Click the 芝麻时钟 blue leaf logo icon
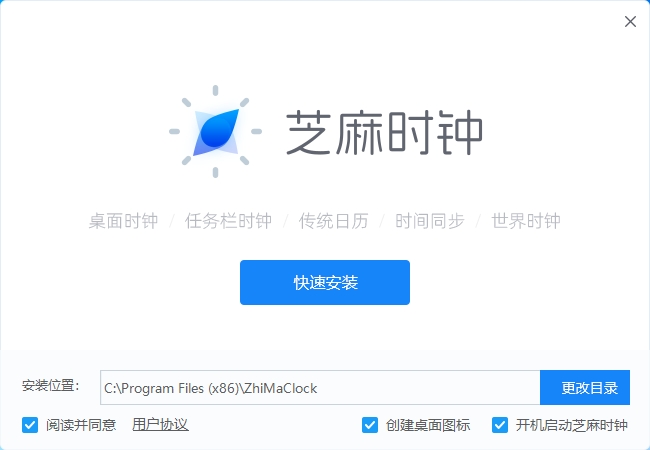Image resolution: width=650 pixels, height=450 pixels. (216, 132)
